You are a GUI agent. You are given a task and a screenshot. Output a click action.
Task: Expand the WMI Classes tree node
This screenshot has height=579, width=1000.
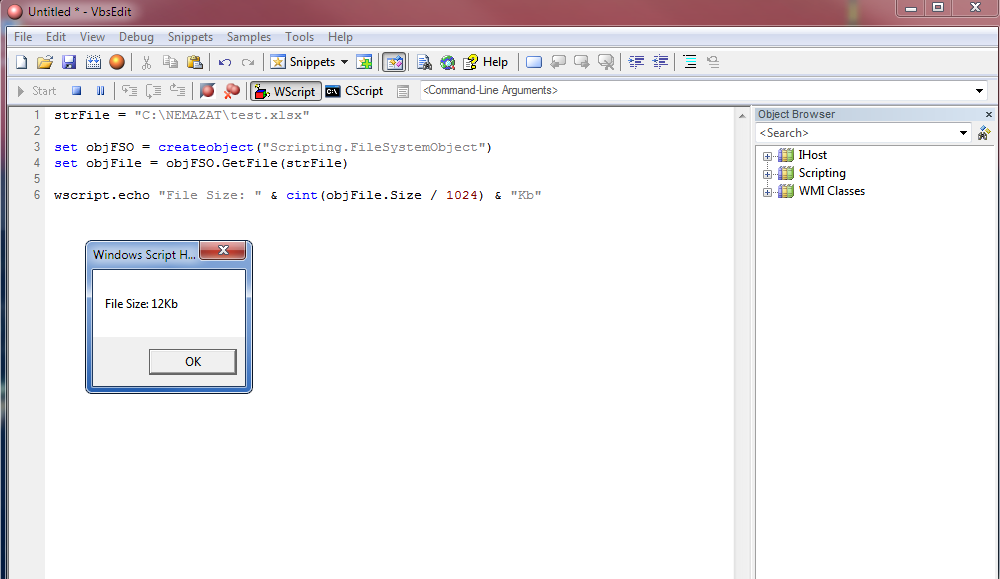pyautogui.click(x=768, y=192)
